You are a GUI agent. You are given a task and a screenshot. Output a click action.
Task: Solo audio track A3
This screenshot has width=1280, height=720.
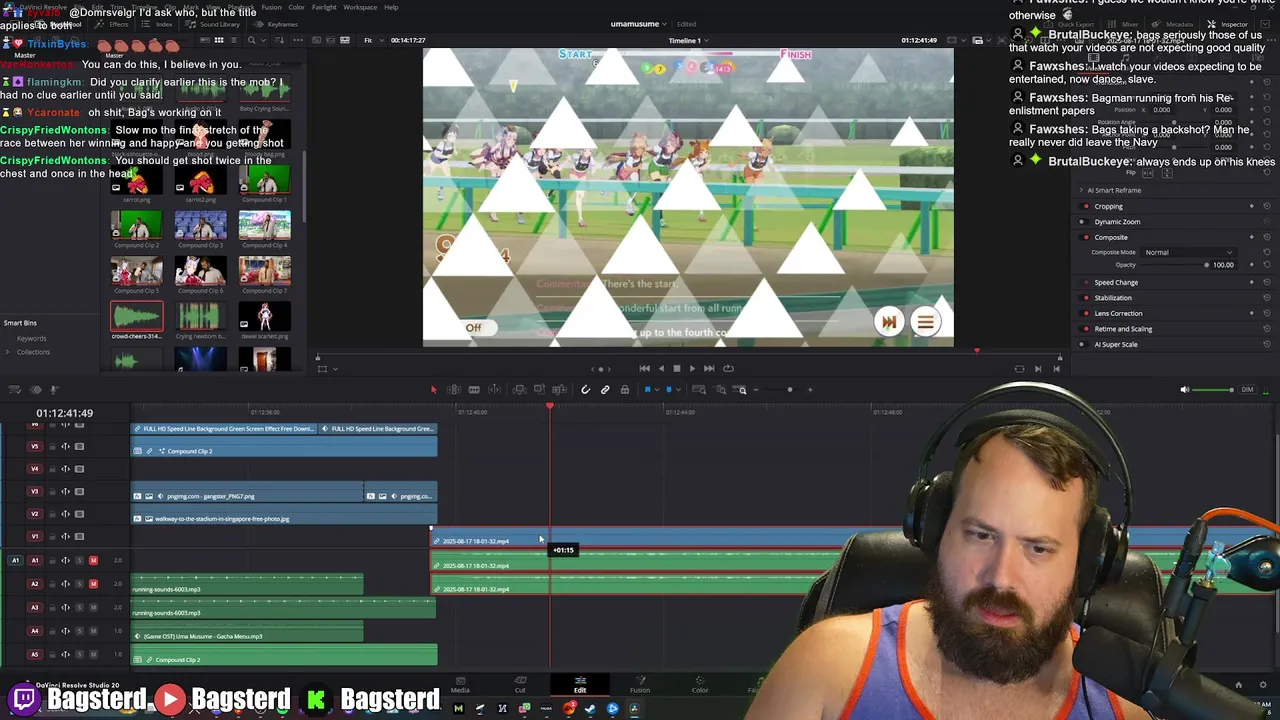[x=80, y=607]
